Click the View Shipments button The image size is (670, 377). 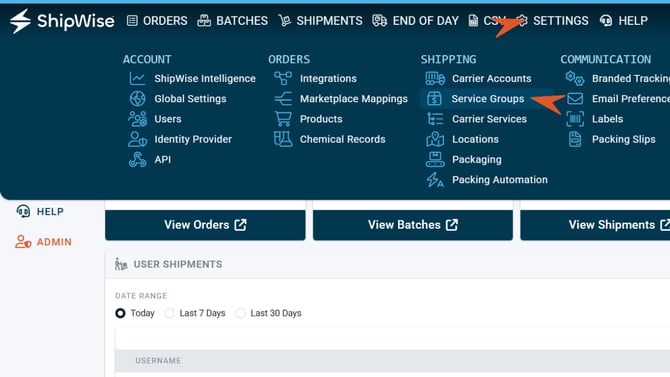tap(595, 225)
